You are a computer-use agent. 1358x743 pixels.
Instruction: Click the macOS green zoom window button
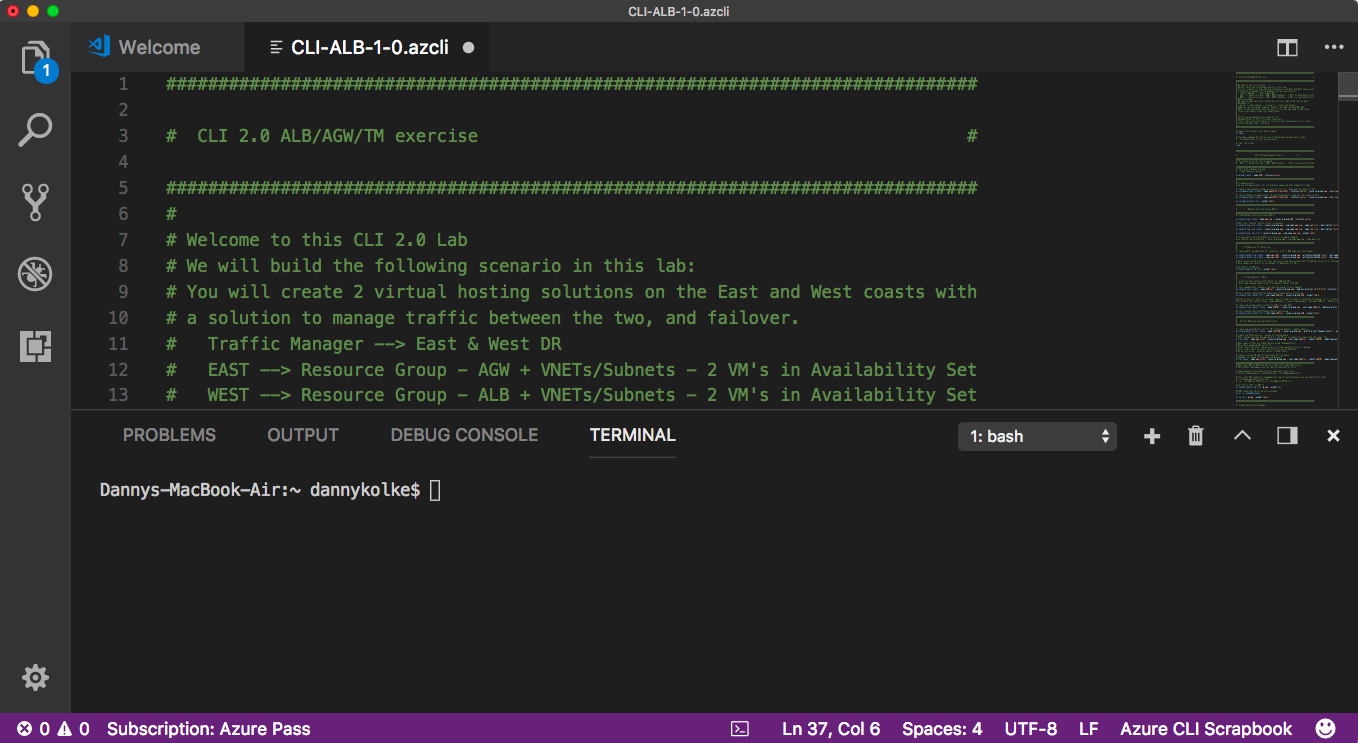tap(53, 11)
